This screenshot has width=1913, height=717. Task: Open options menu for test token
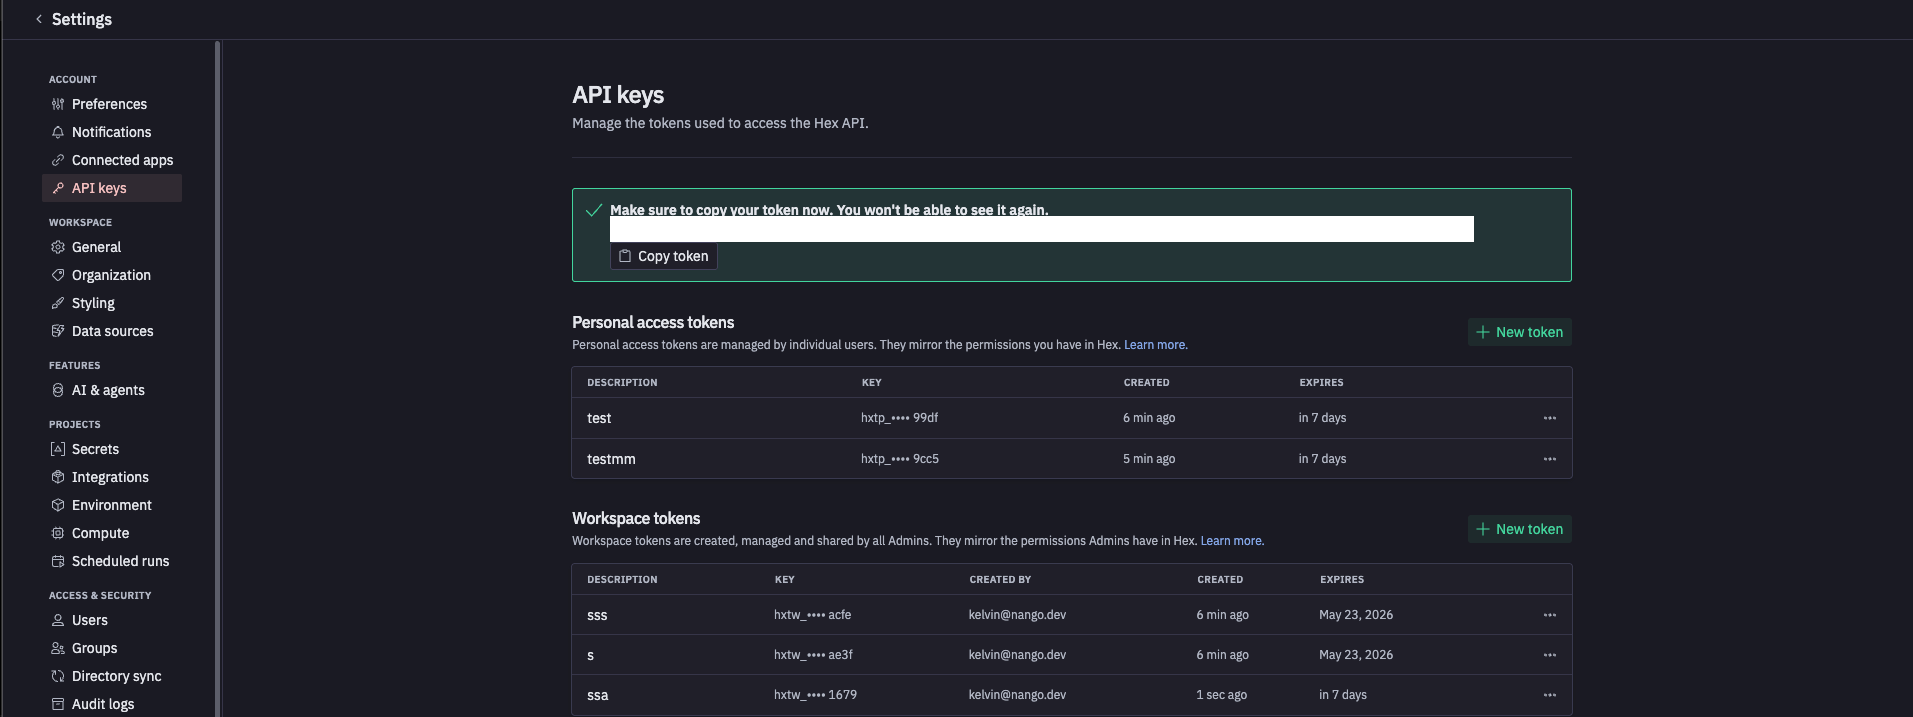click(x=1550, y=418)
